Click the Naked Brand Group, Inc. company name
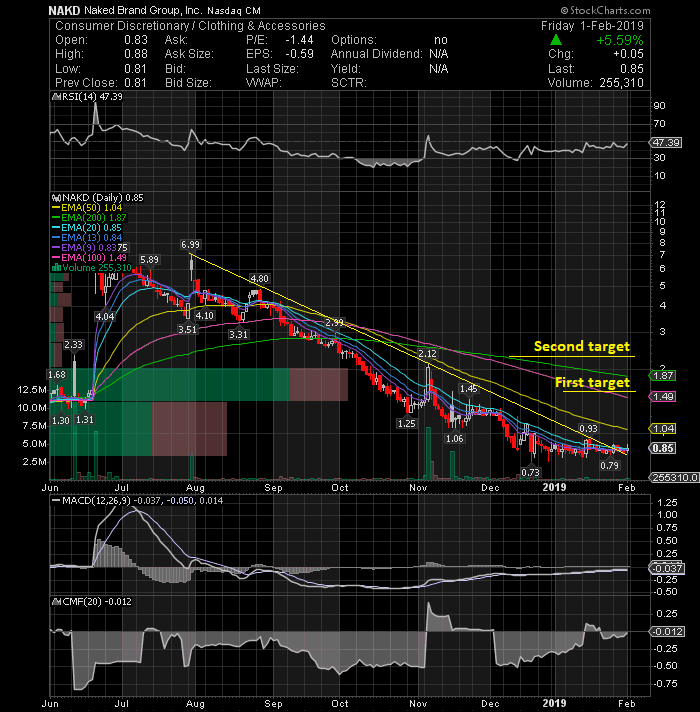 [143, 10]
